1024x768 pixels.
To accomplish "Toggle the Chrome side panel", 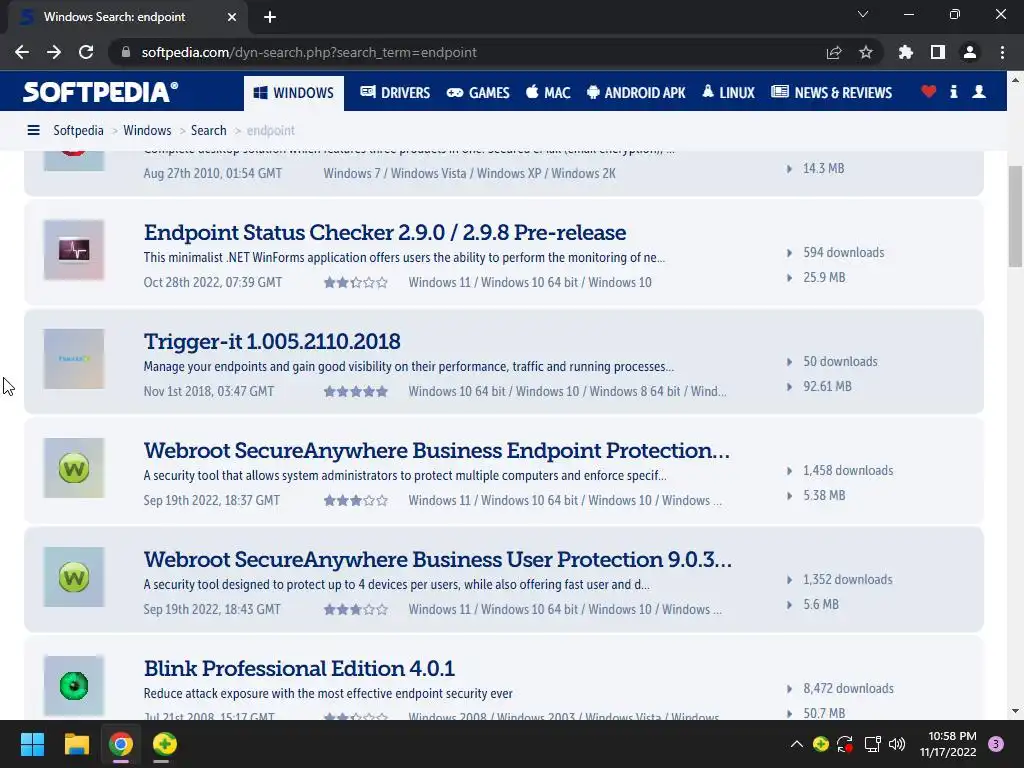I will coord(938,52).
